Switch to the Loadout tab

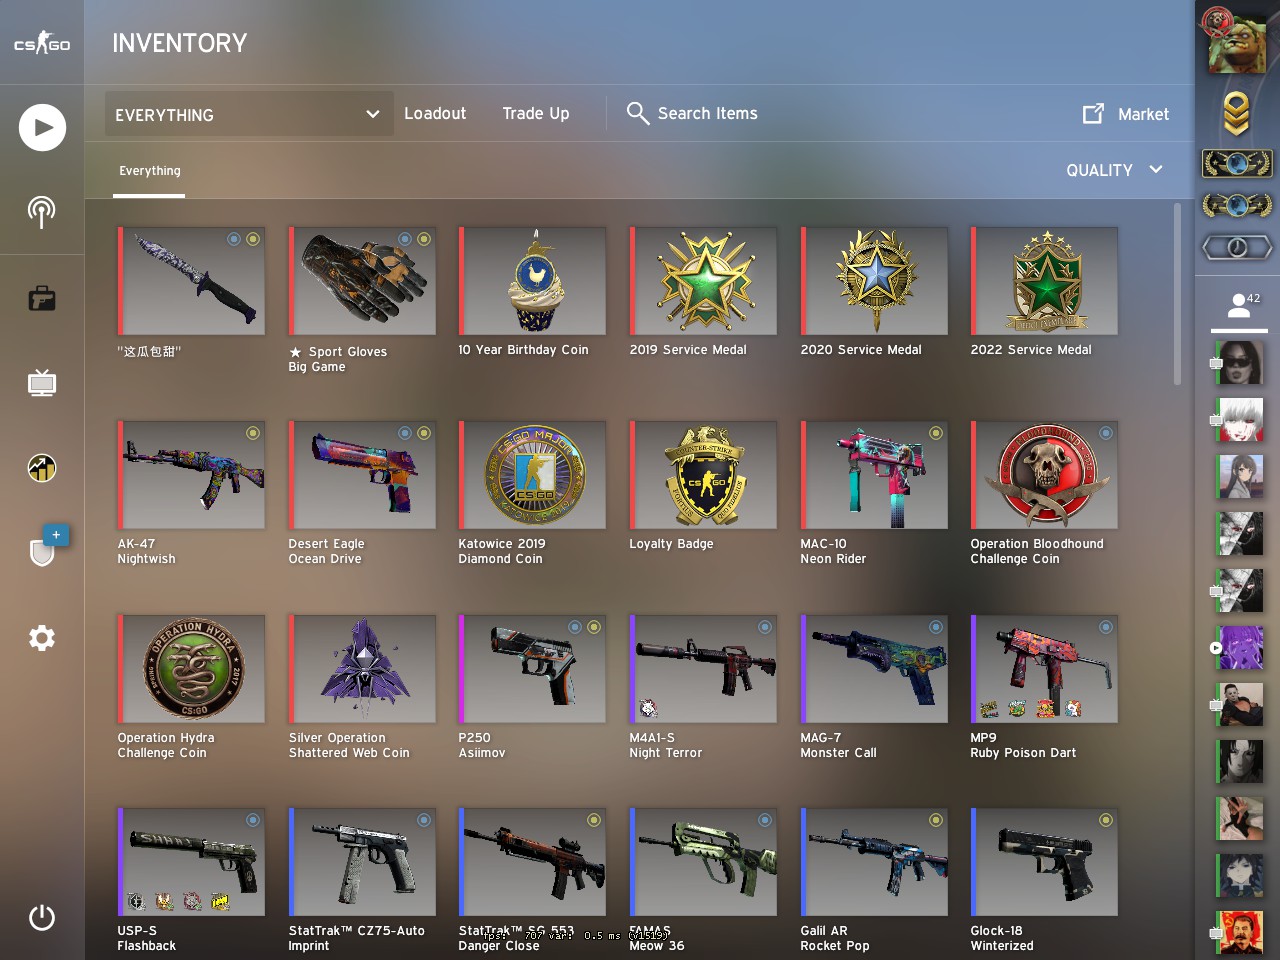[435, 113]
